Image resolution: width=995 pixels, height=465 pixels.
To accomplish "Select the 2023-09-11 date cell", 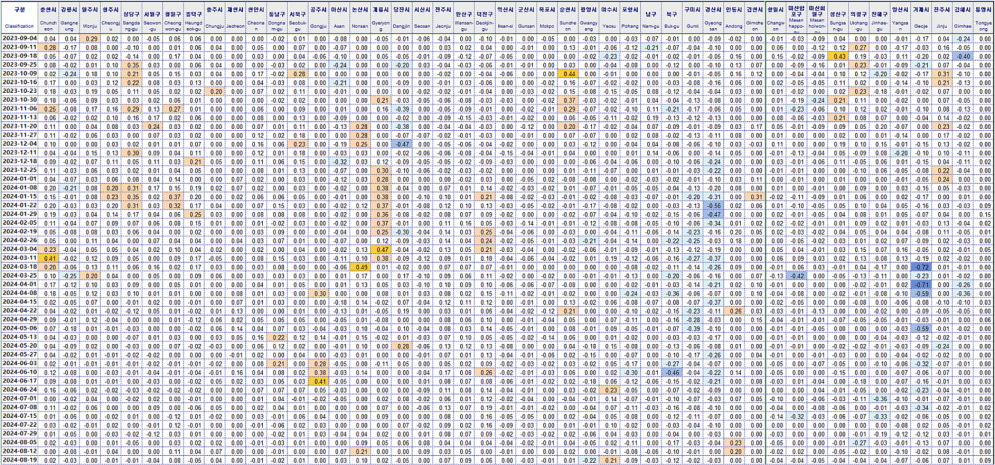I will coord(19,48).
